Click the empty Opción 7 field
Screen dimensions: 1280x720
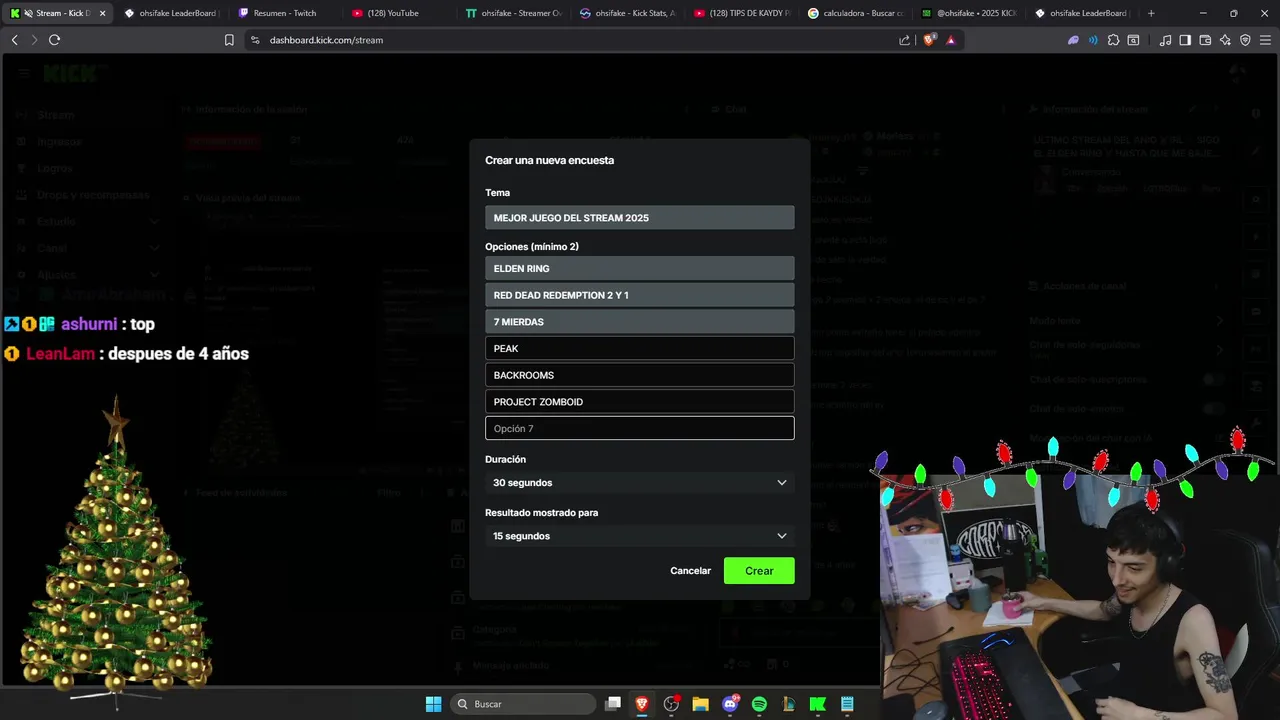[640, 428]
